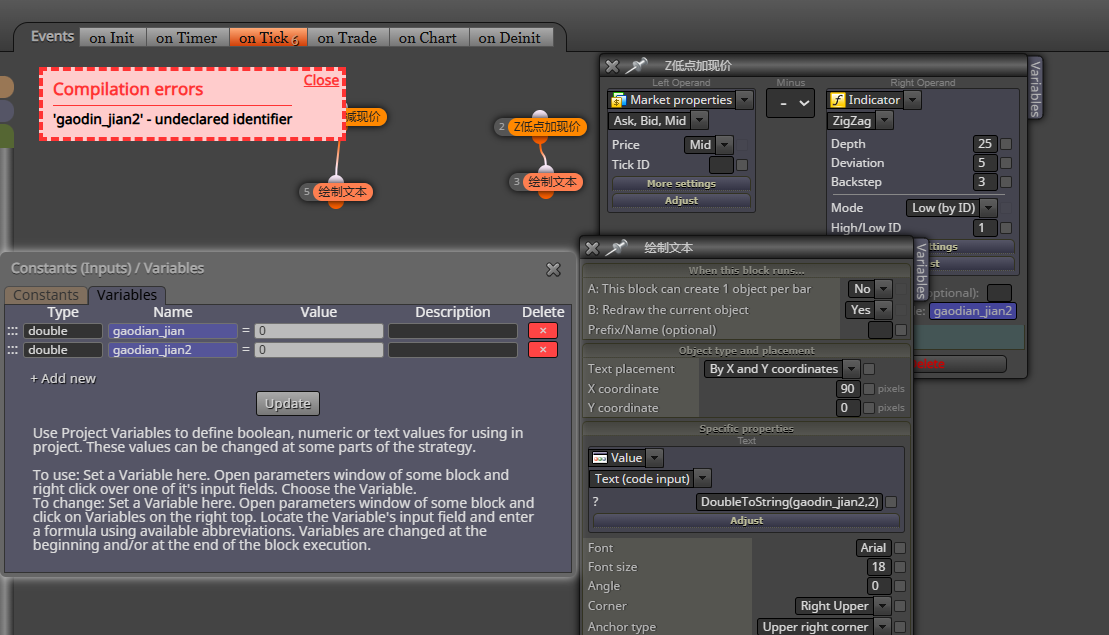Open the Corner Right Upper dropdown

tap(883, 605)
